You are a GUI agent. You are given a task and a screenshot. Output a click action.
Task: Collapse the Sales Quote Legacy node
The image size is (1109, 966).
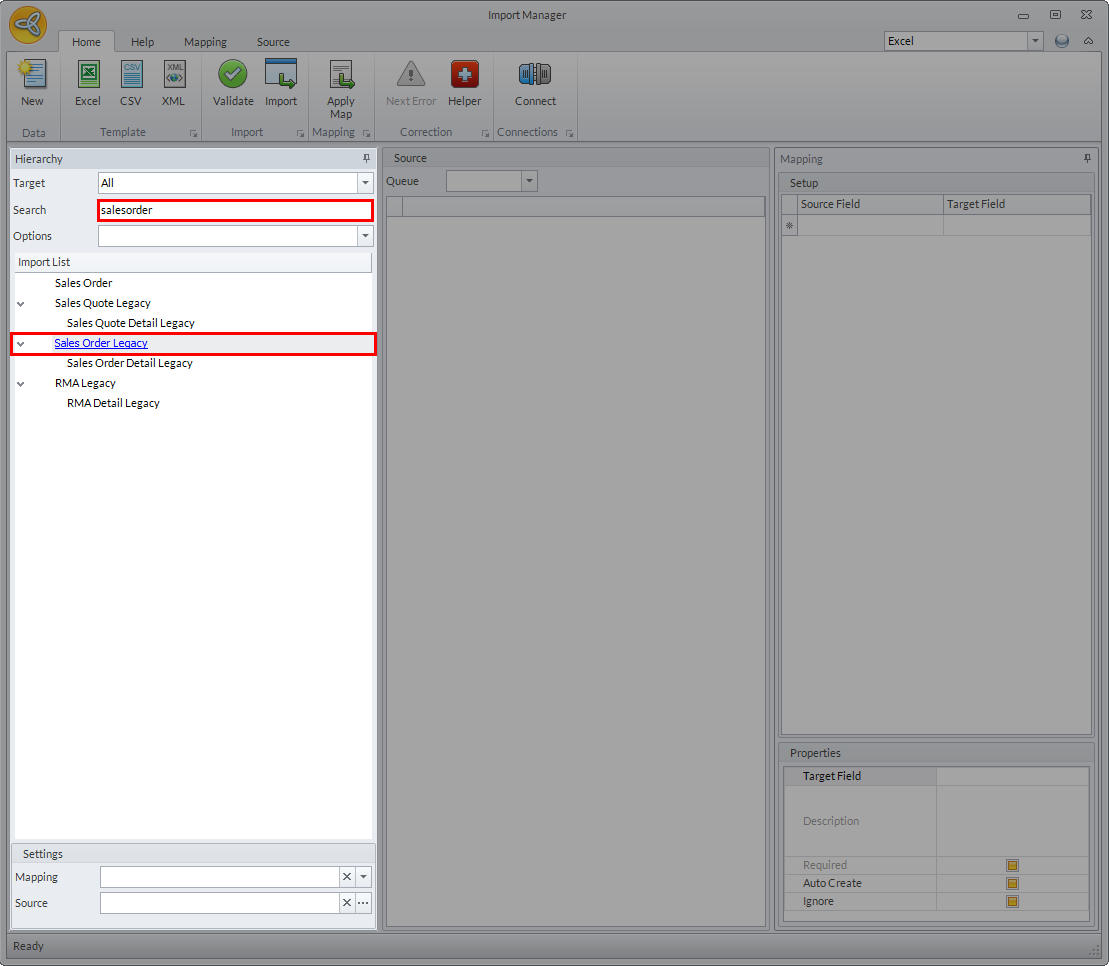point(21,303)
